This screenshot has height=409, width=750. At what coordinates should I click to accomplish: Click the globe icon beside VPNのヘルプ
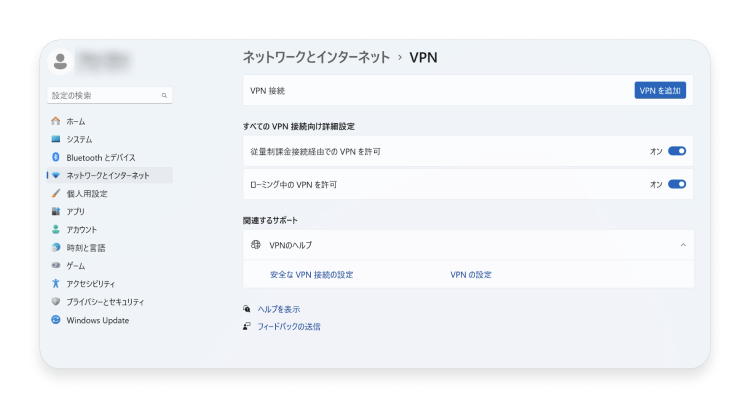point(256,245)
